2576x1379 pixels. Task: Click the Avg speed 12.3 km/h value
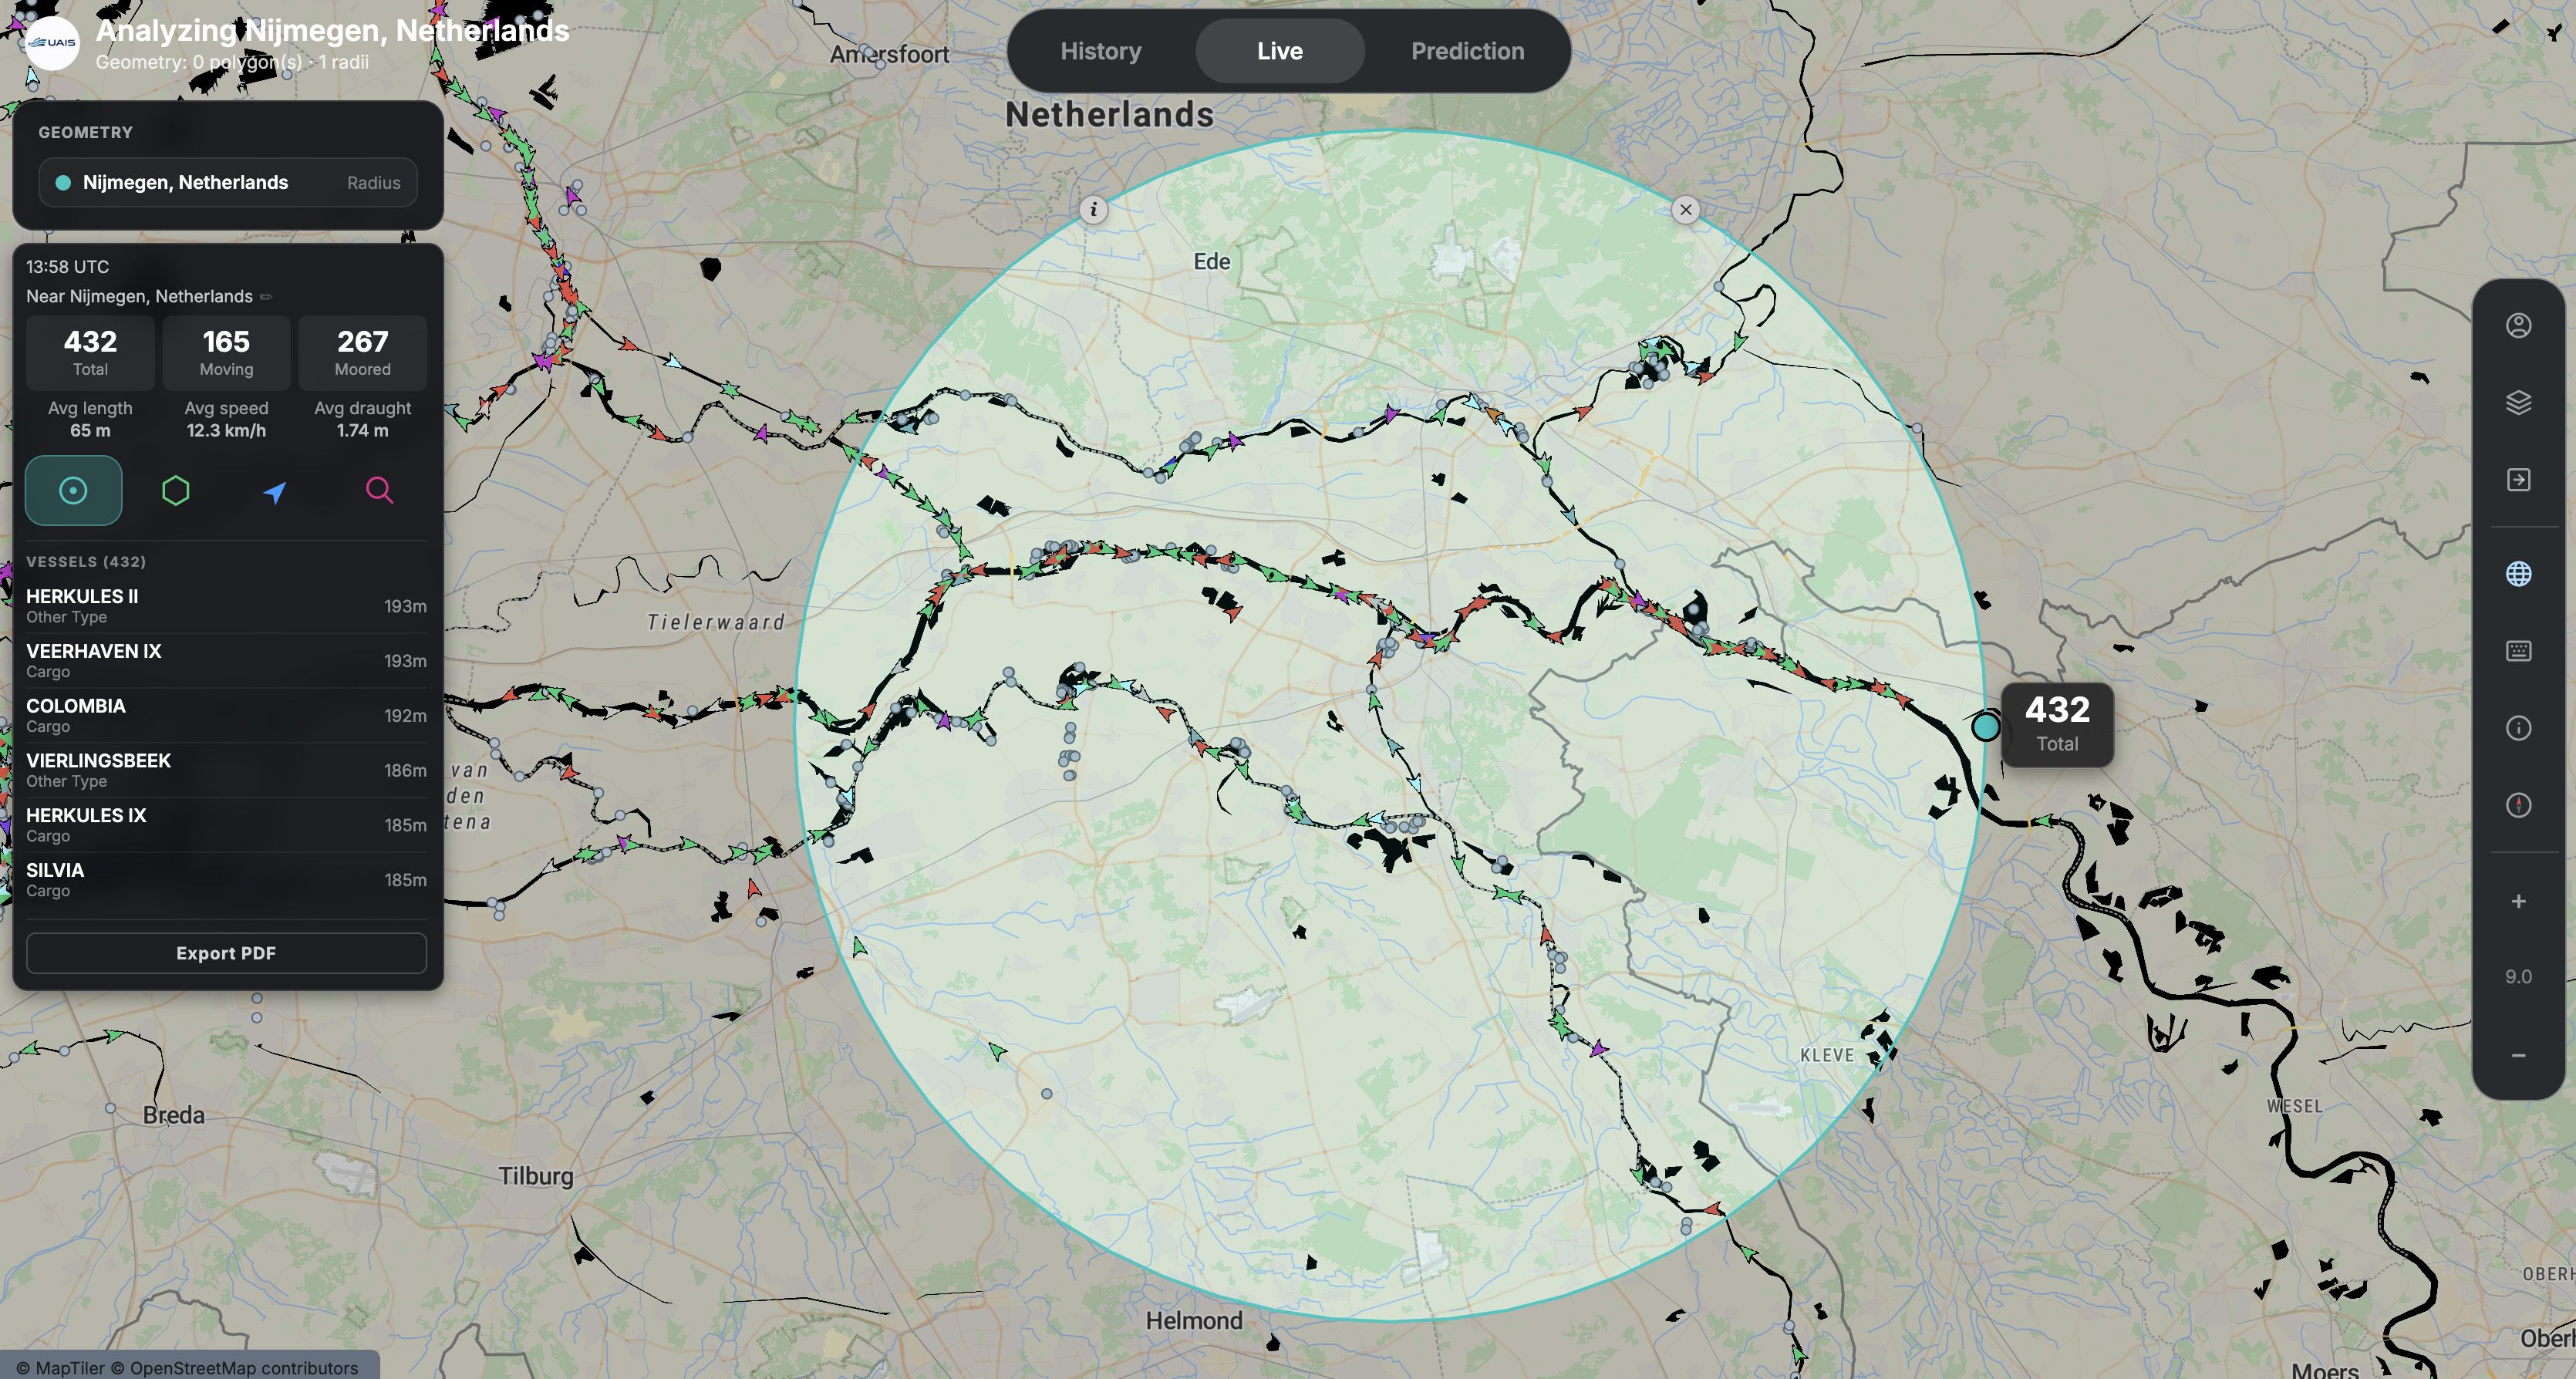pyautogui.click(x=226, y=430)
